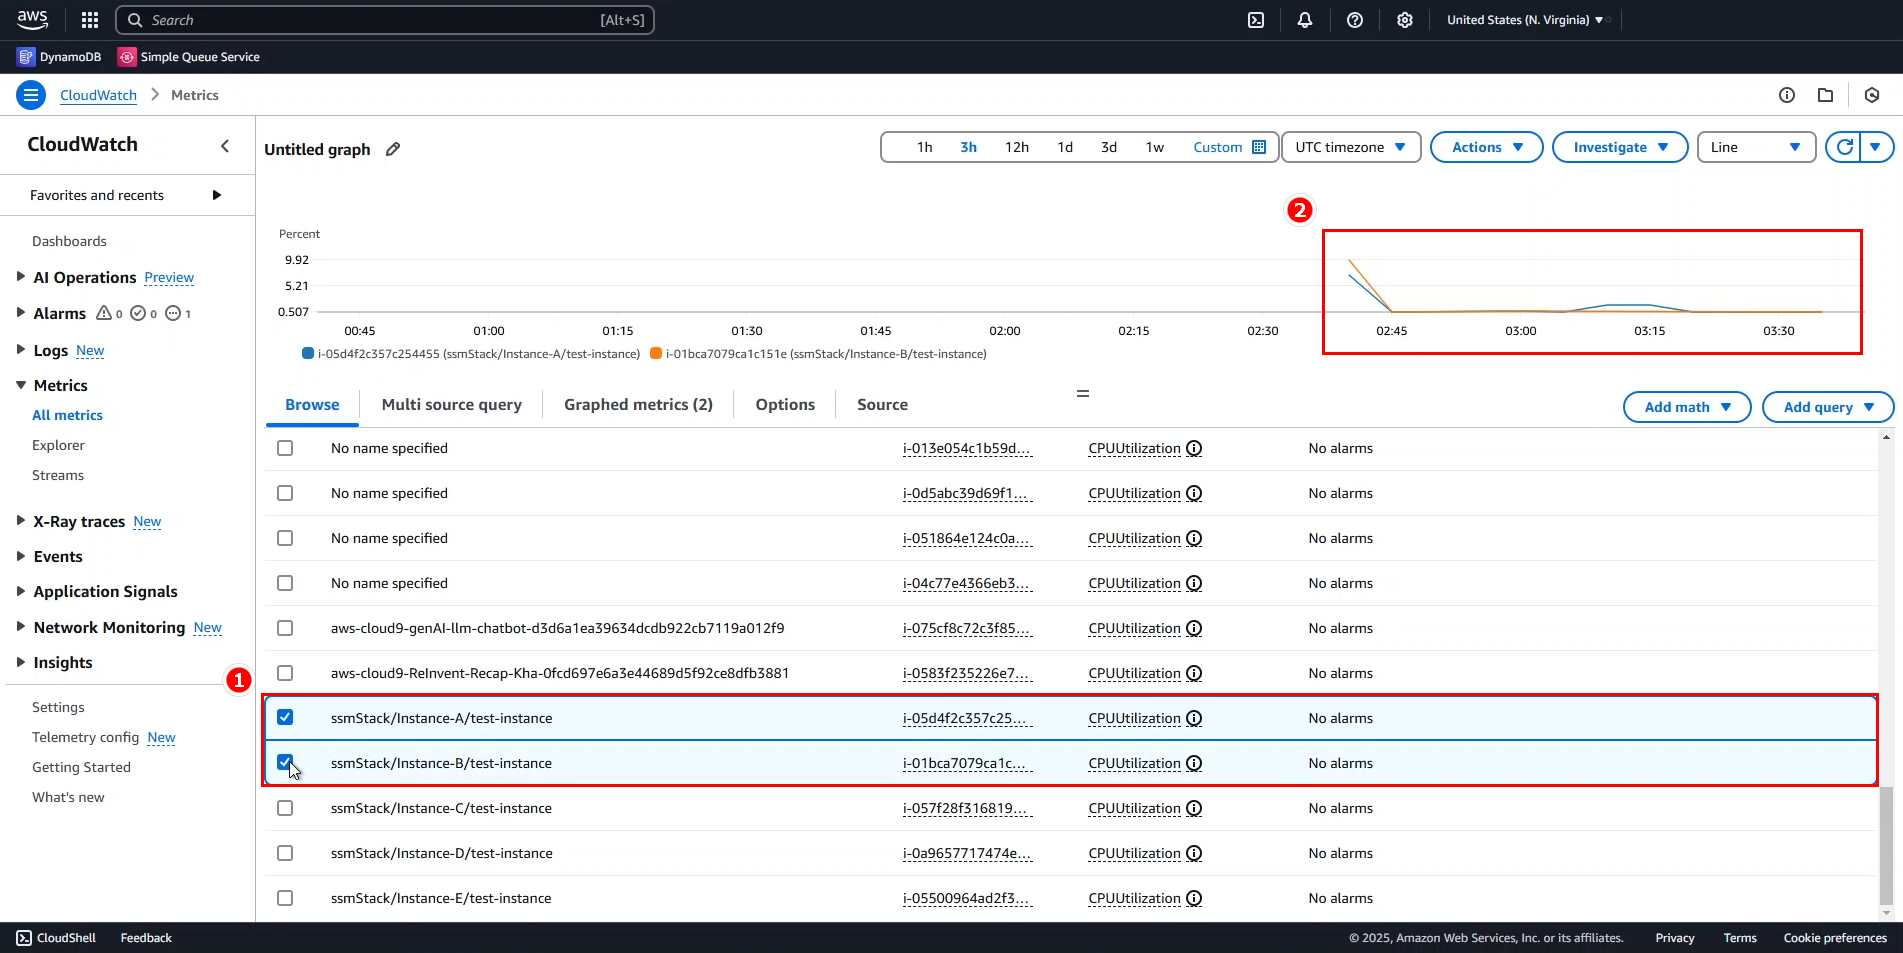Open the Line chart type dropdown
Viewport: 1903px width, 953px height.
(x=1755, y=147)
